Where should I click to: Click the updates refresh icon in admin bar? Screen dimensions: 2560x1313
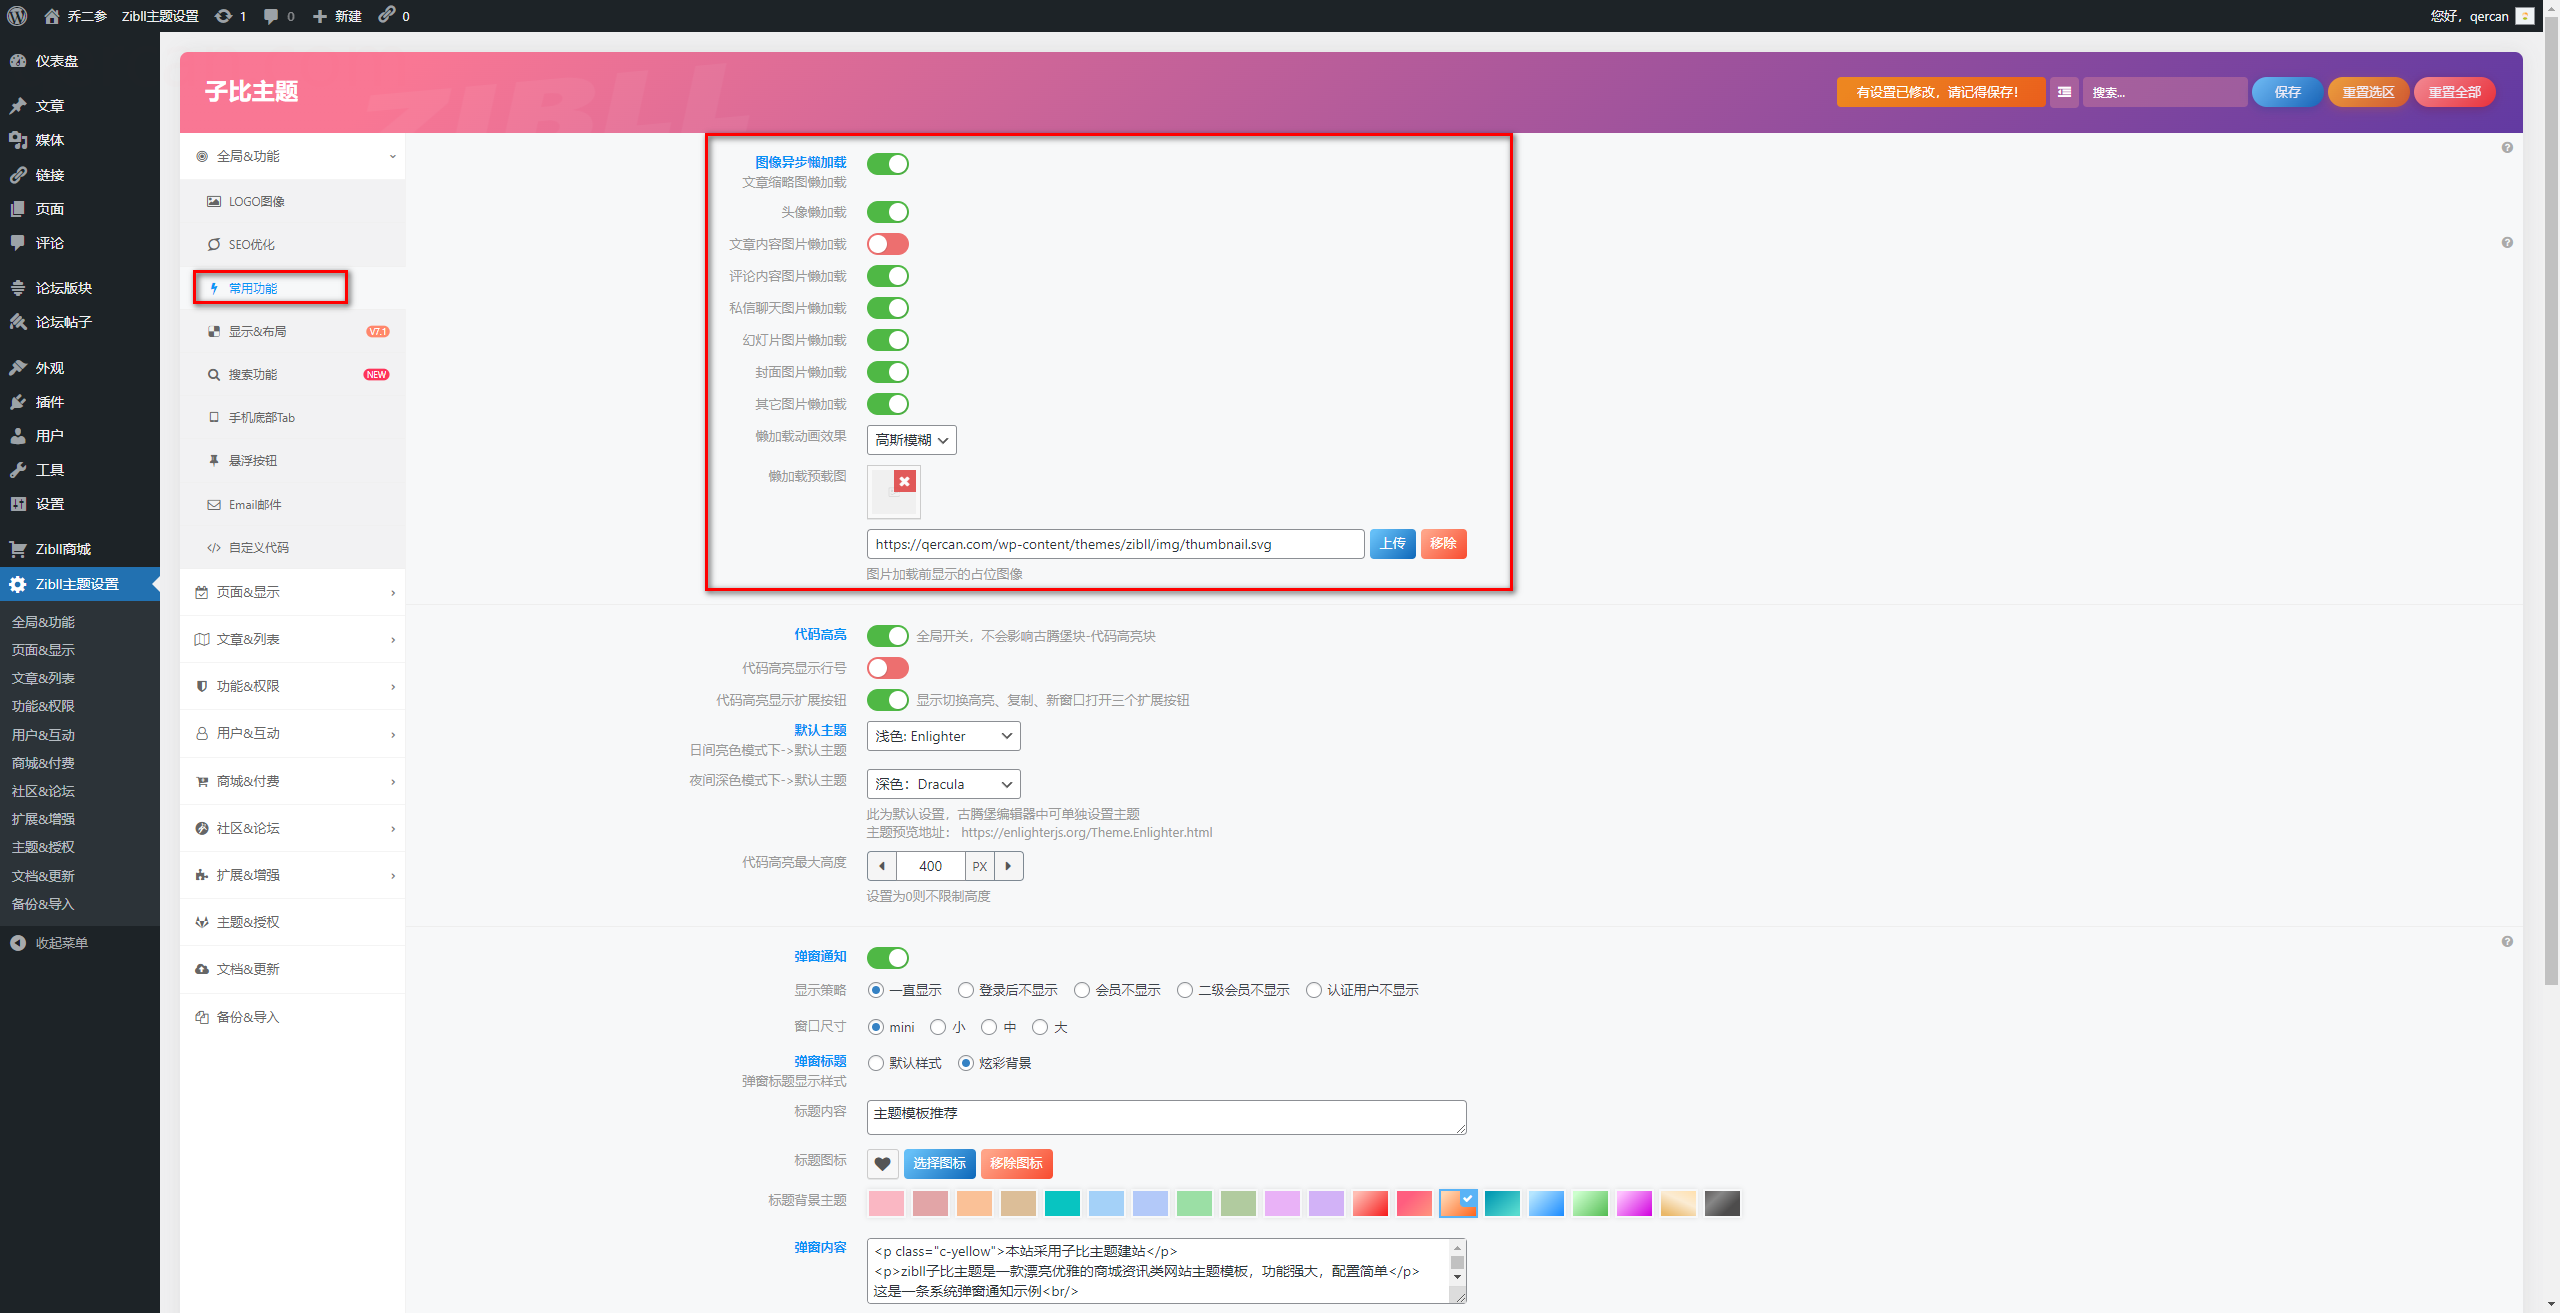pos(223,16)
